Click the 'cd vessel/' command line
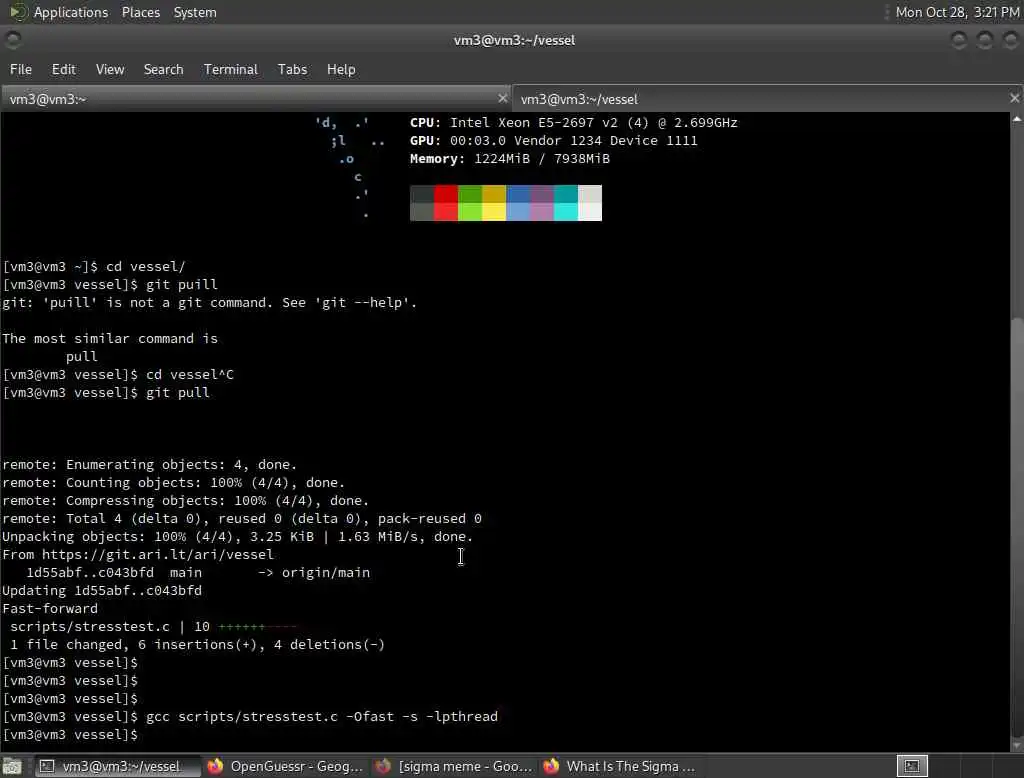This screenshot has height=778, width=1024. (x=94, y=267)
